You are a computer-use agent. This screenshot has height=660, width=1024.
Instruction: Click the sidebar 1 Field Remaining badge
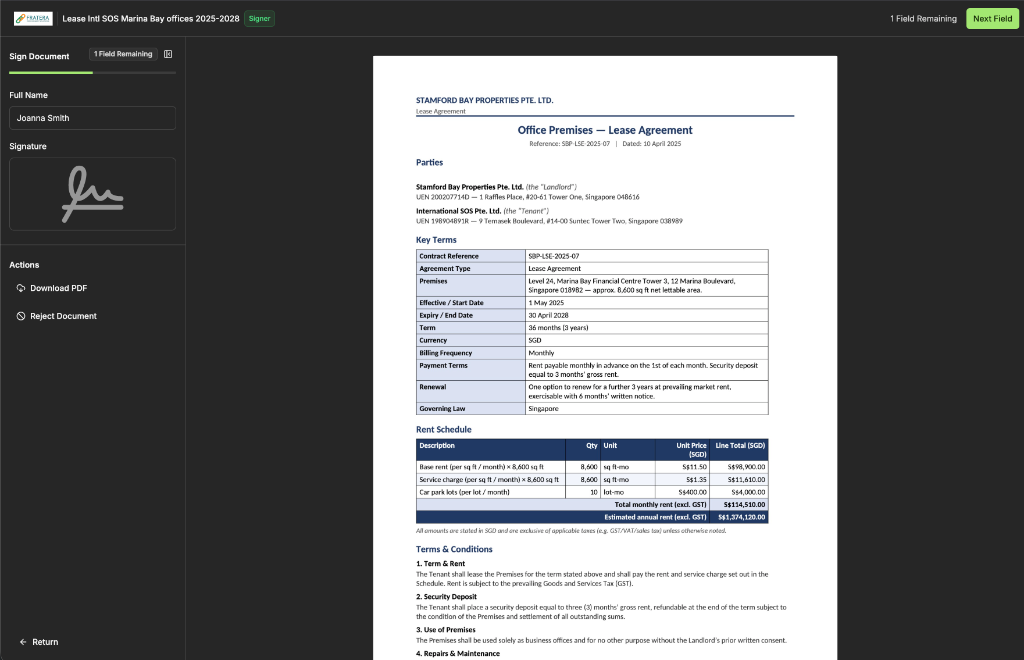123,54
